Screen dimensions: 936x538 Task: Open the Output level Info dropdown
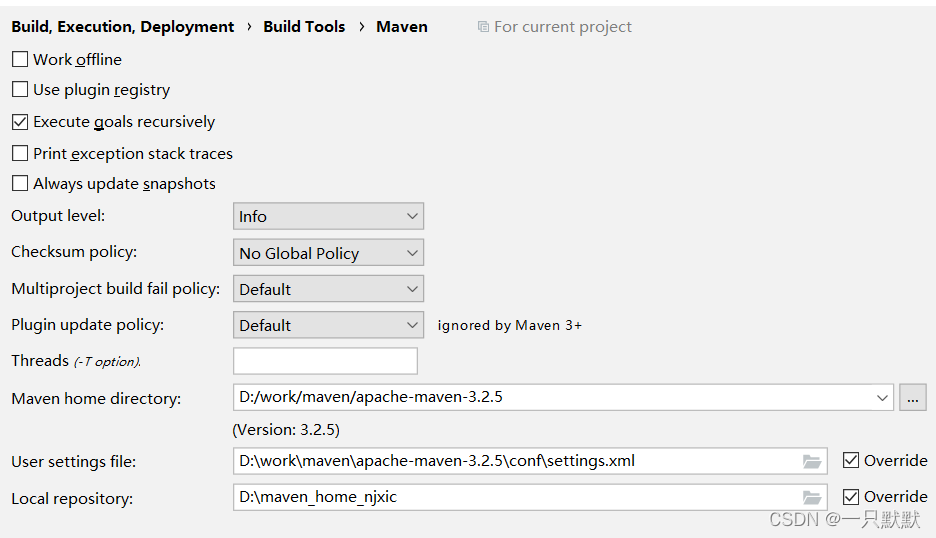point(328,216)
